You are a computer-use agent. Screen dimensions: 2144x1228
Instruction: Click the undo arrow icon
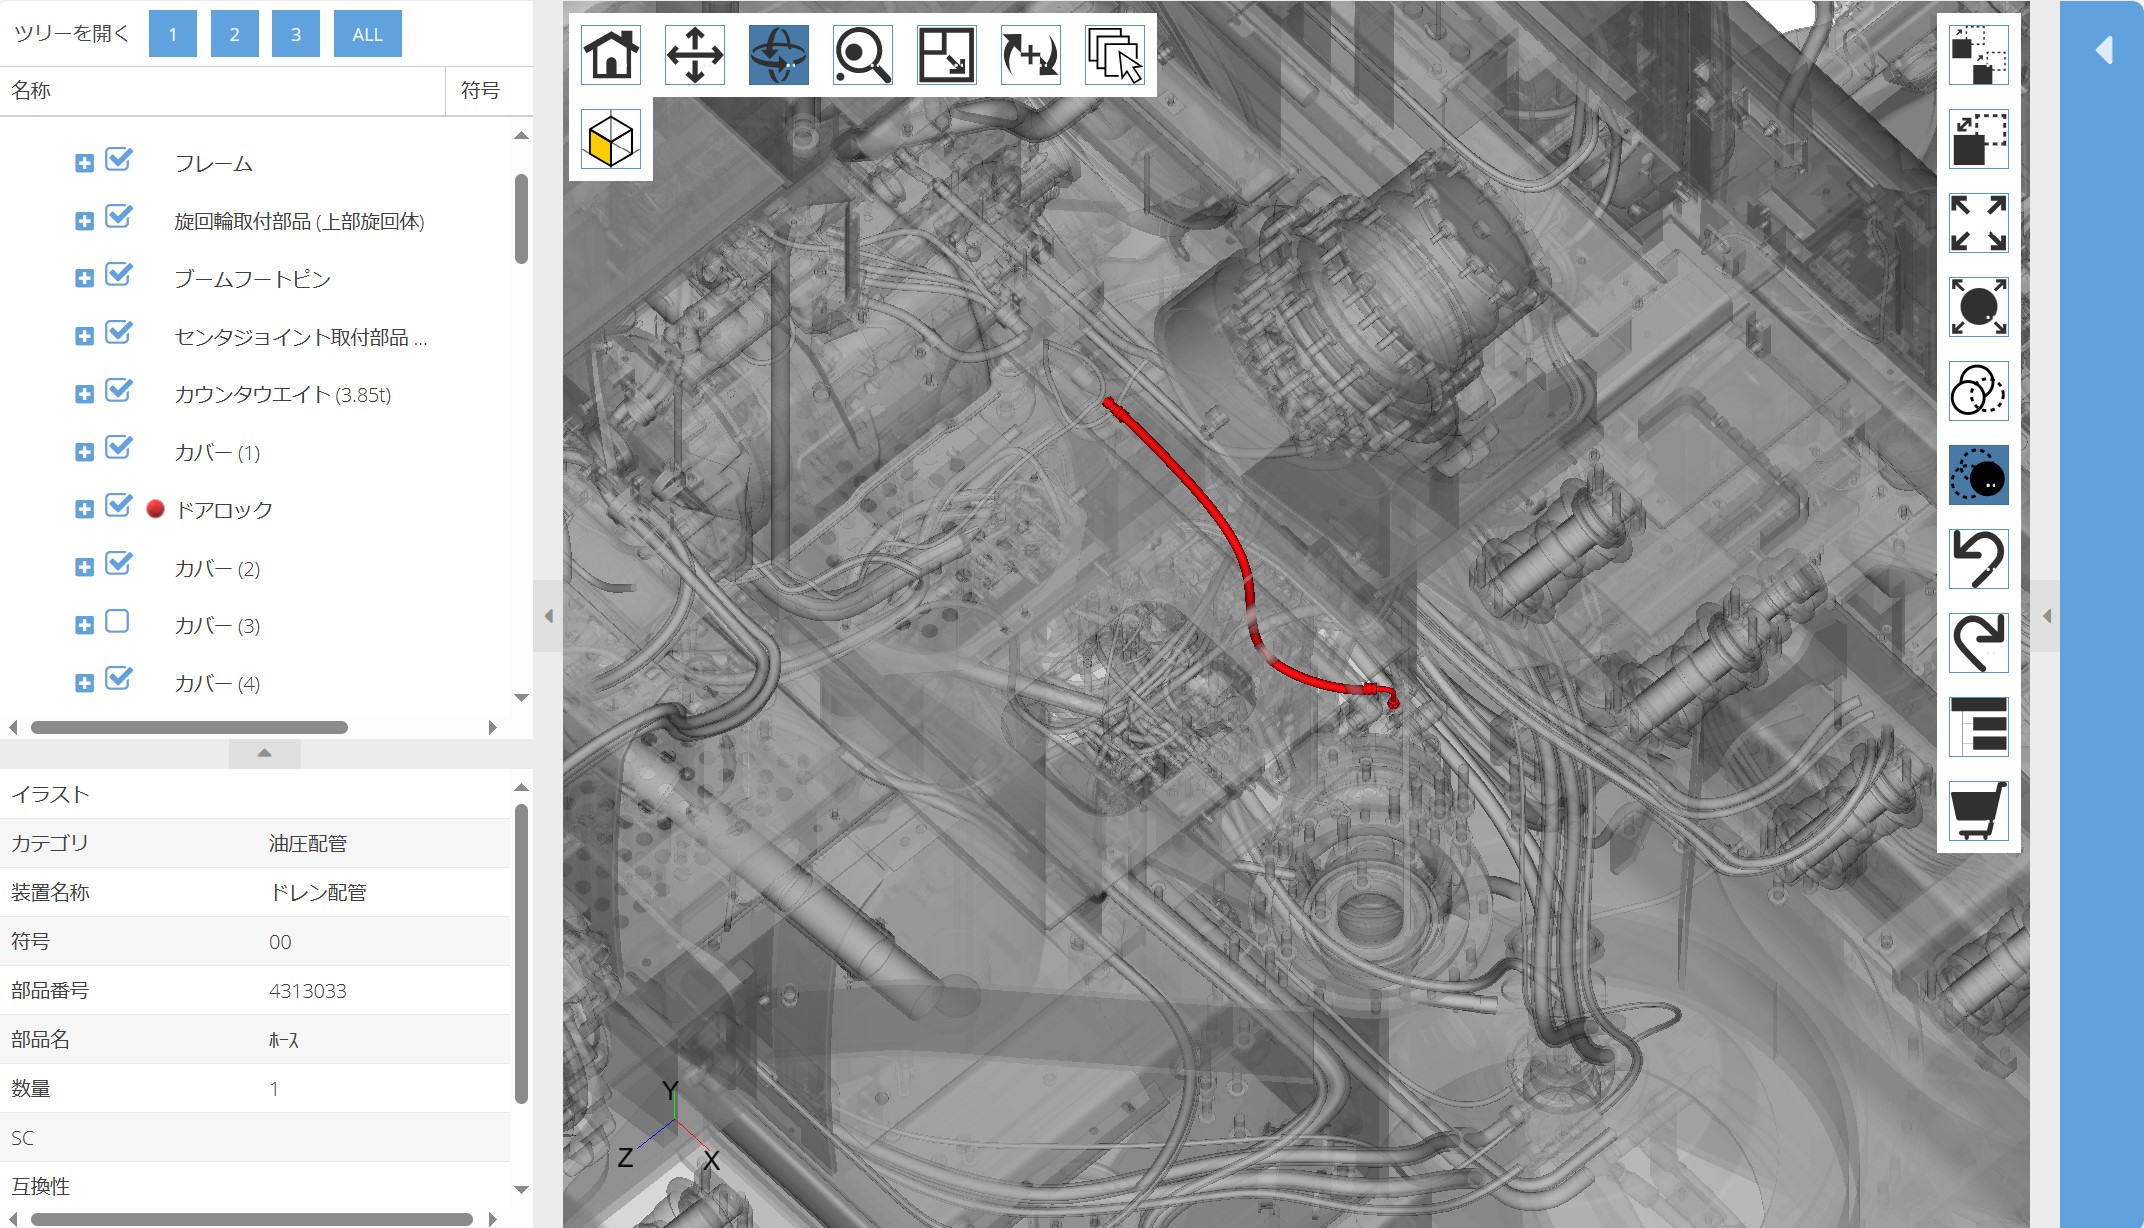pyautogui.click(x=1979, y=559)
